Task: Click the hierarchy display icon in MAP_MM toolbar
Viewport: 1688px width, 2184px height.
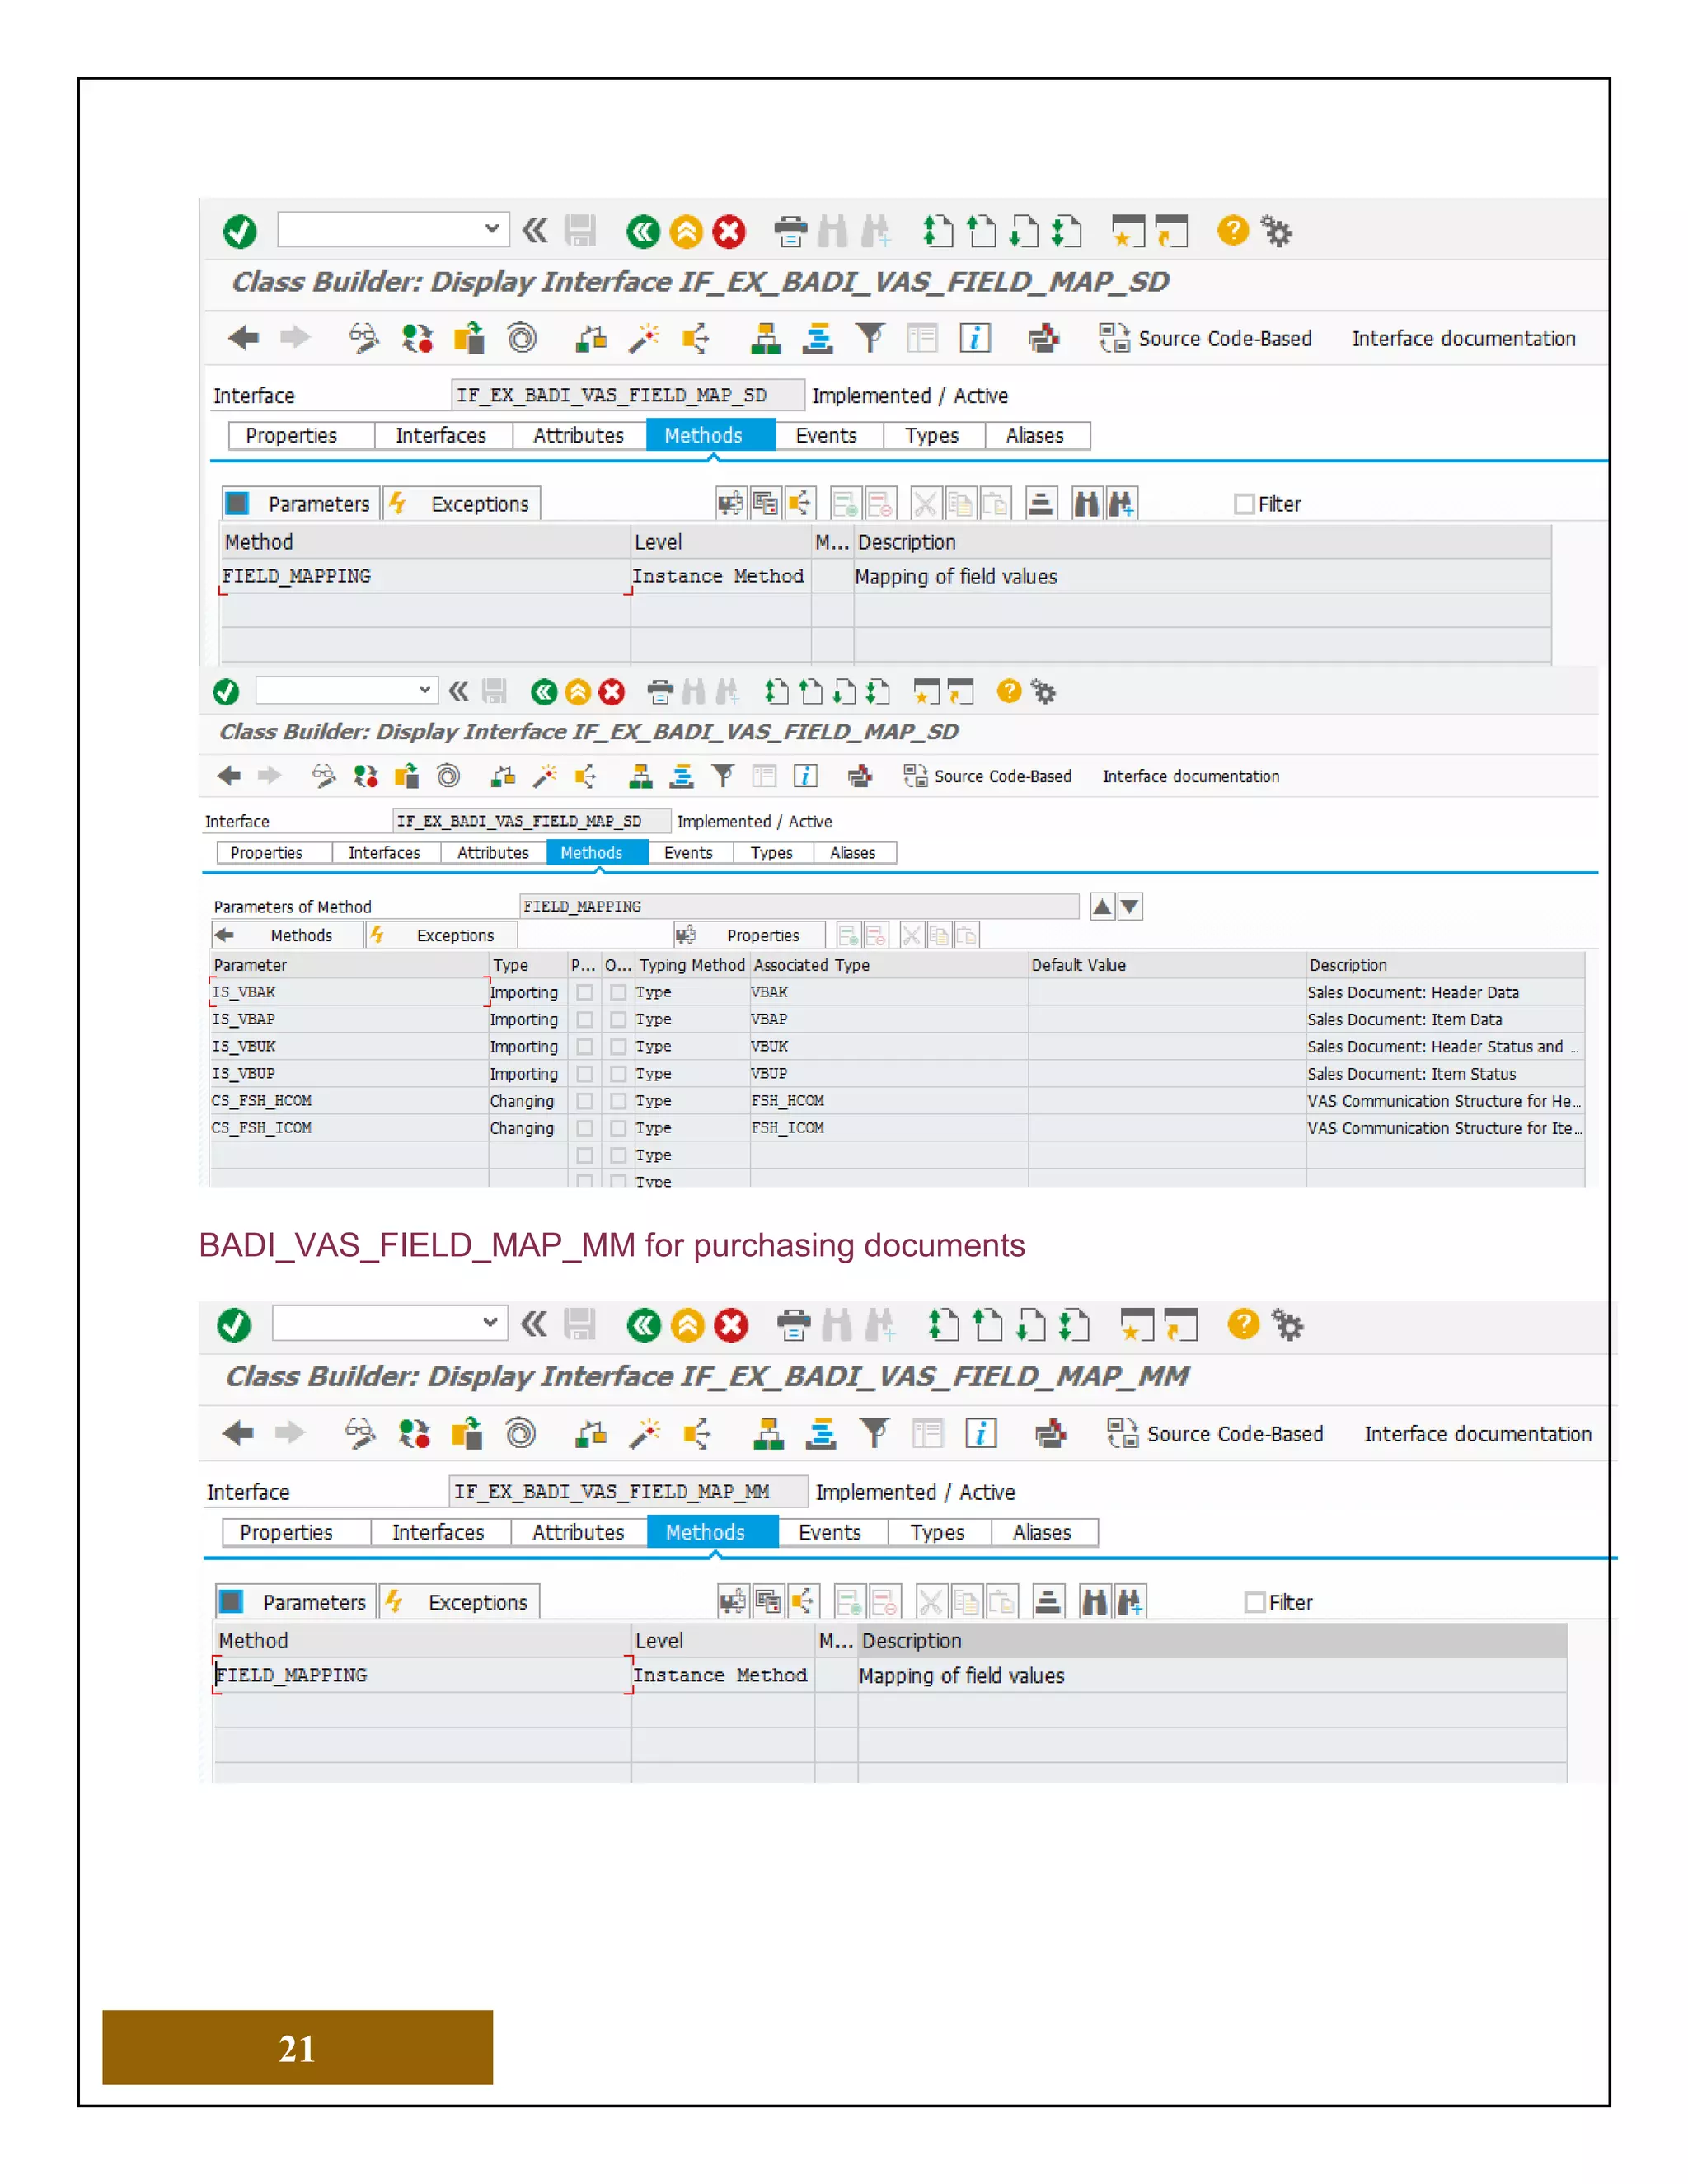Action: click(768, 1434)
